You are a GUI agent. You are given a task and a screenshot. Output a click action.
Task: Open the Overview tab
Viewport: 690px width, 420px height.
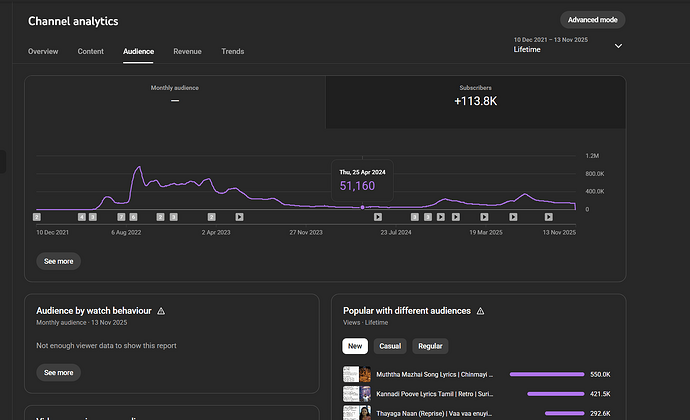43,51
